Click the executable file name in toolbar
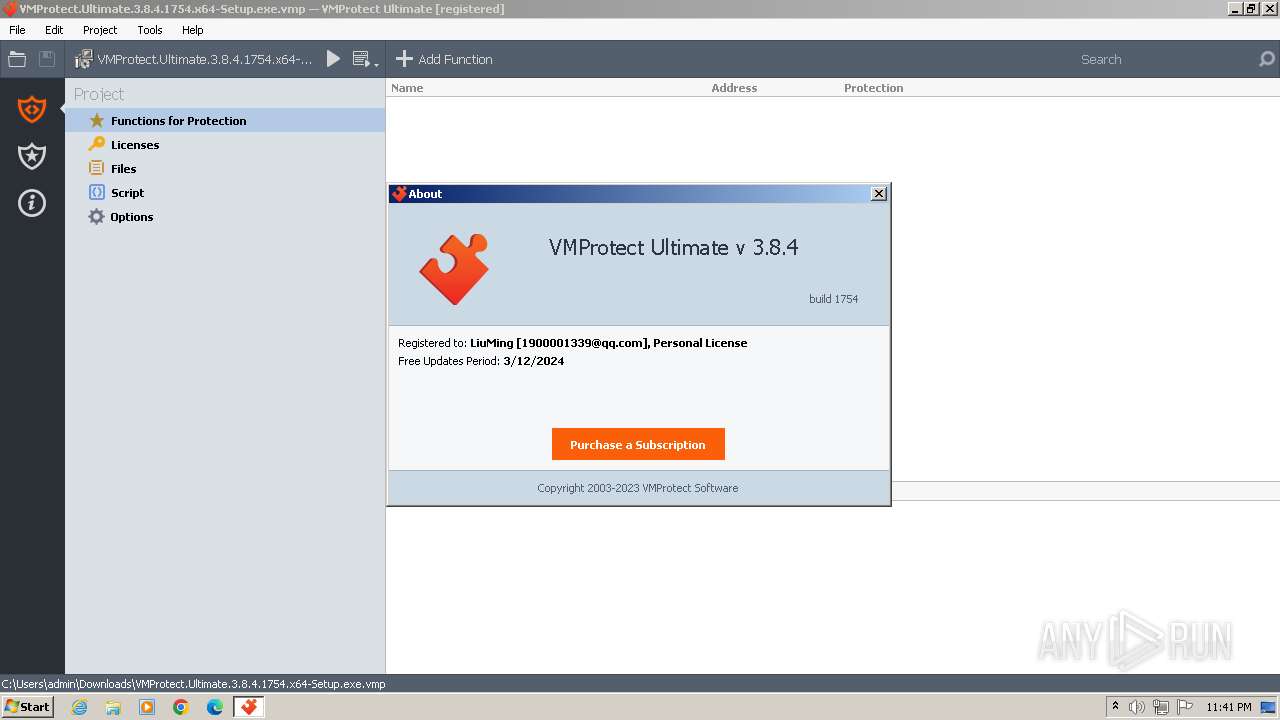The width and height of the screenshot is (1280, 720). (205, 59)
